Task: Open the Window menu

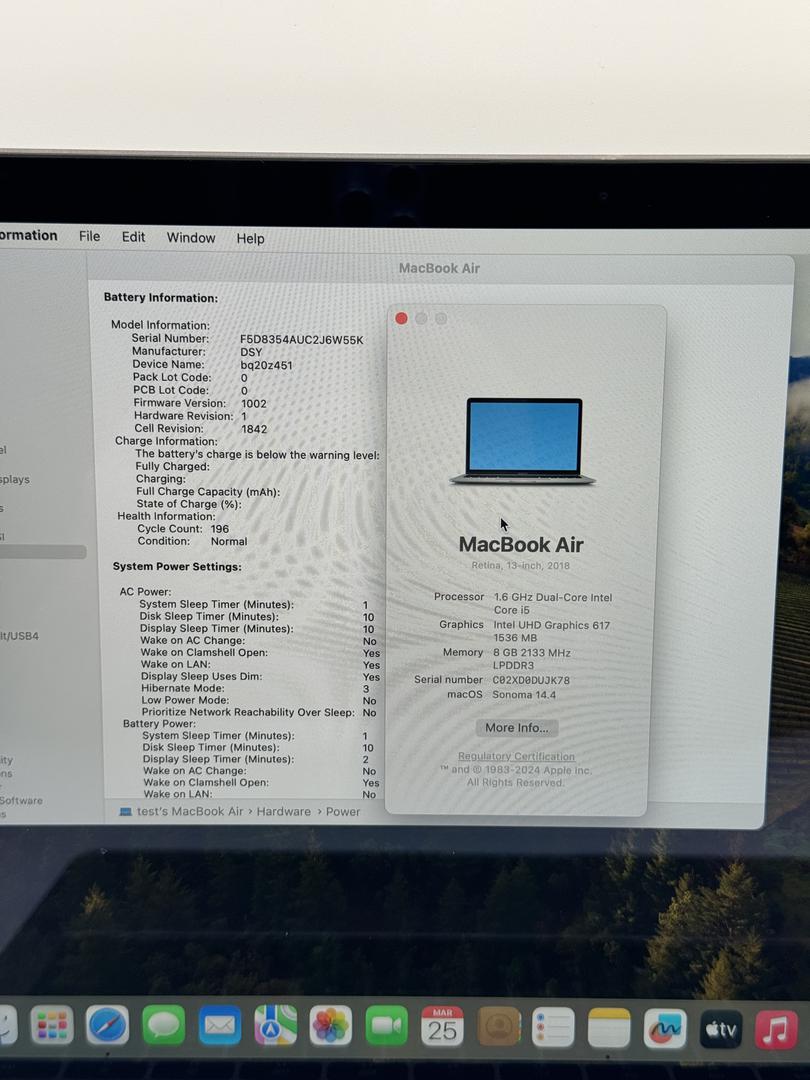Action: click(x=191, y=238)
